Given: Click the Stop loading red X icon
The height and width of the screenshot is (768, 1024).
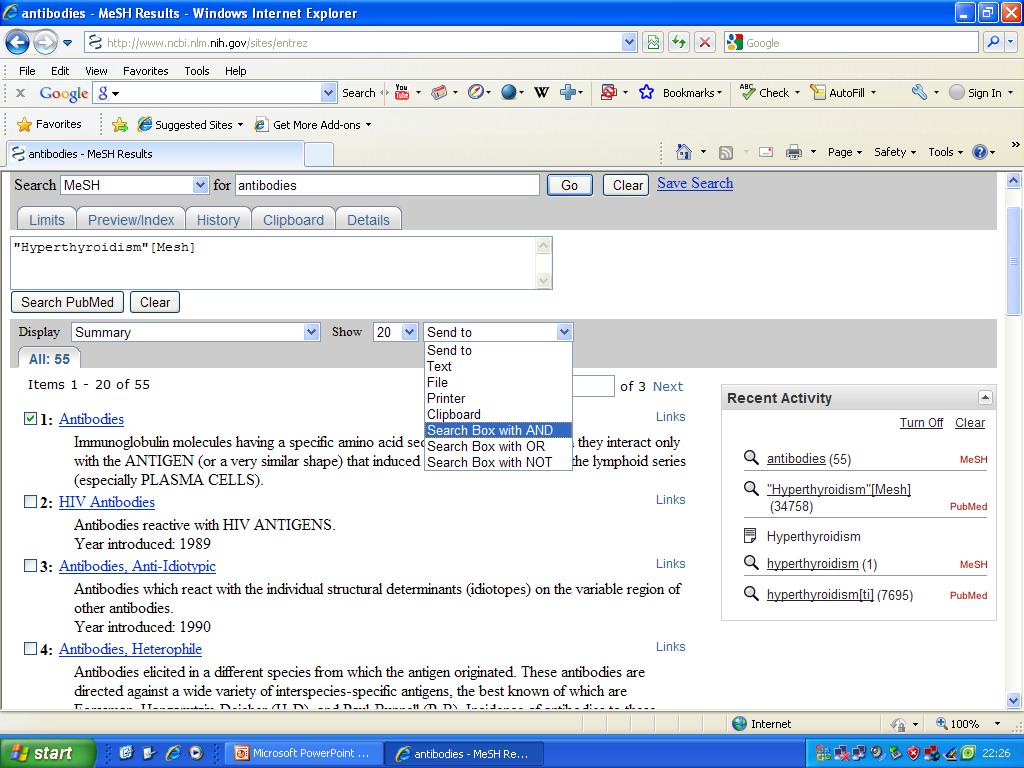Looking at the screenshot, I should coord(705,43).
